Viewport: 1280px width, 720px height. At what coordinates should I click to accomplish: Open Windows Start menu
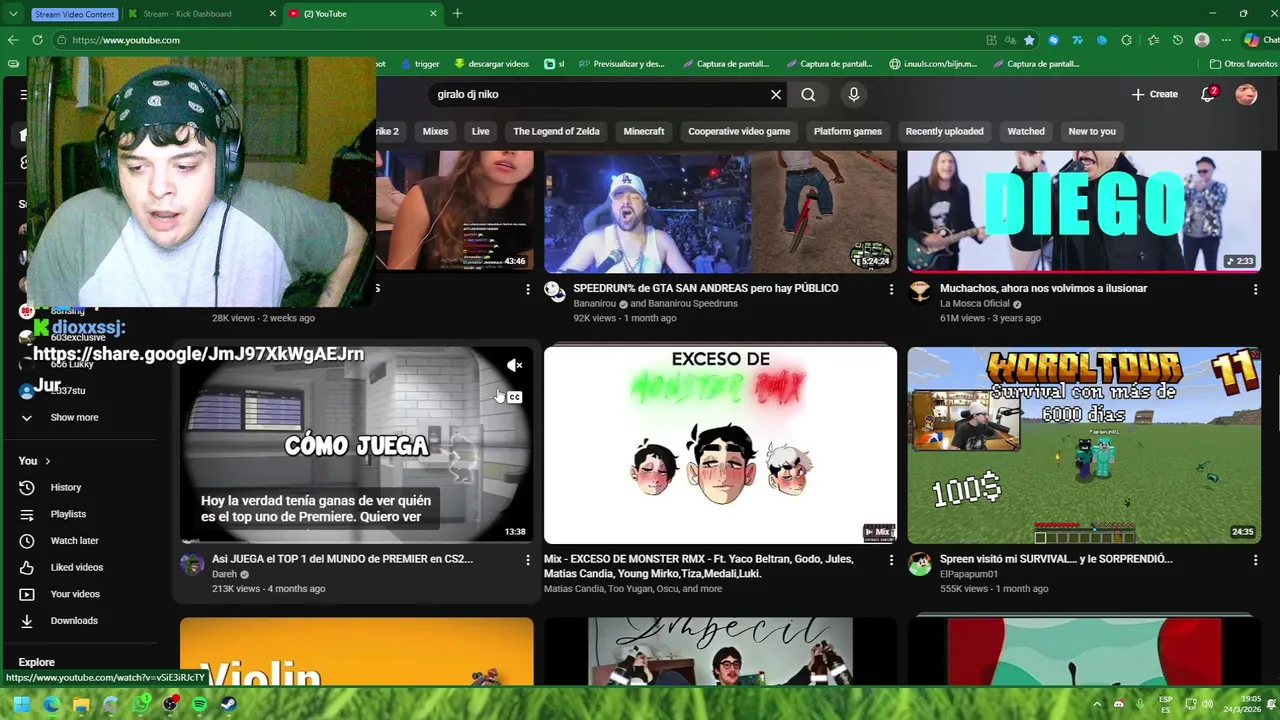[x=22, y=704]
